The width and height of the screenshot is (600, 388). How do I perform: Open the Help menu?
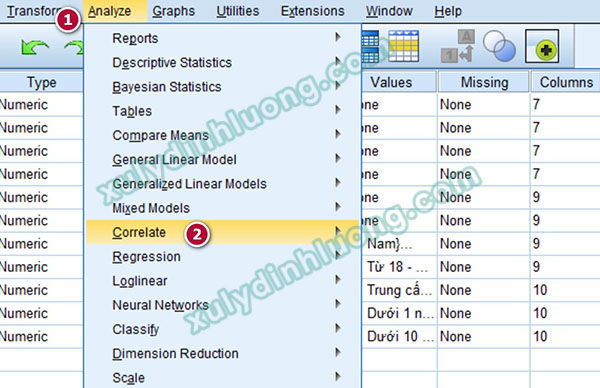(448, 11)
